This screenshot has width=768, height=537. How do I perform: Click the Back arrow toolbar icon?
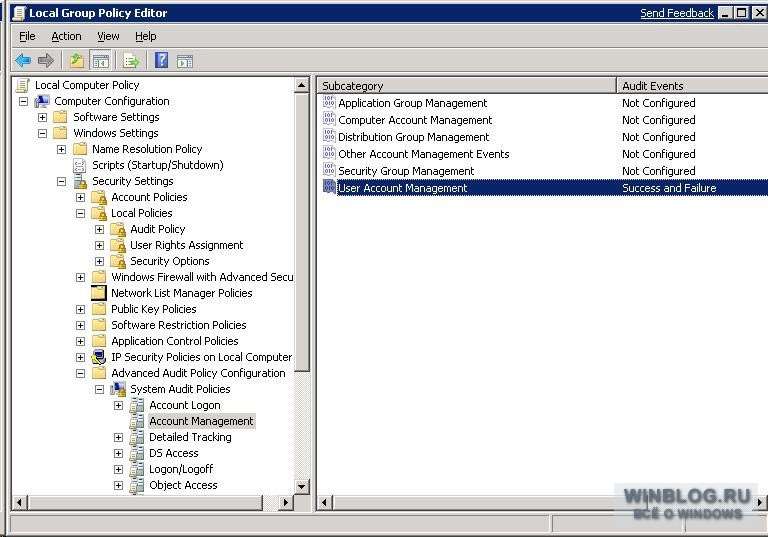[x=23, y=61]
